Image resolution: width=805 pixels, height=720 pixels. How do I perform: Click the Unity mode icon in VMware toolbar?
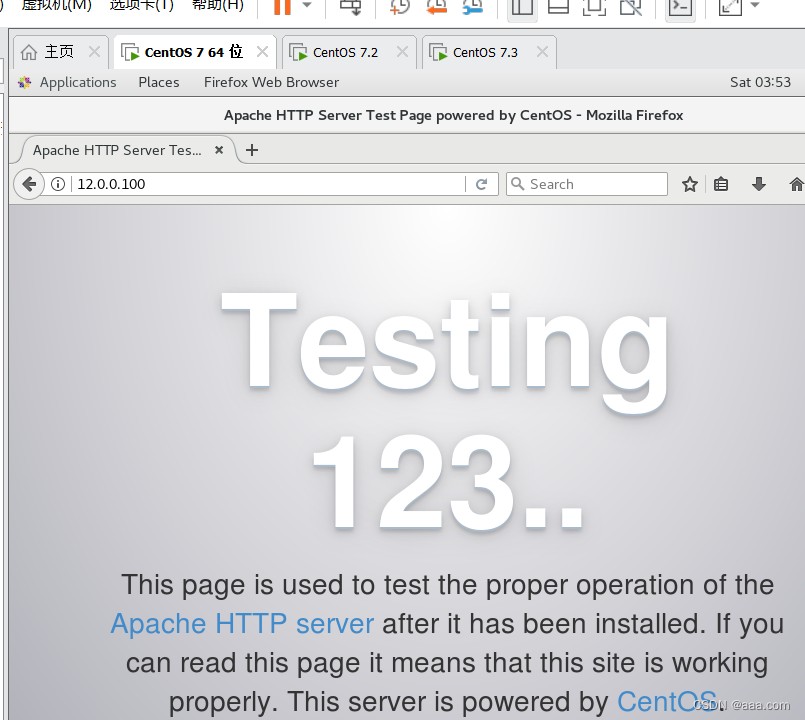(x=630, y=6)
